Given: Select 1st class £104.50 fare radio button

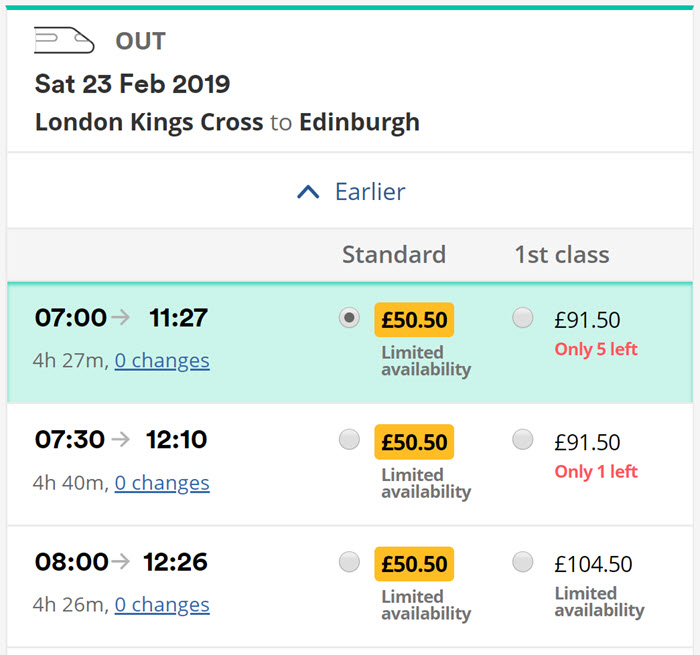Looking at the screenshot, I should [523, 562].
